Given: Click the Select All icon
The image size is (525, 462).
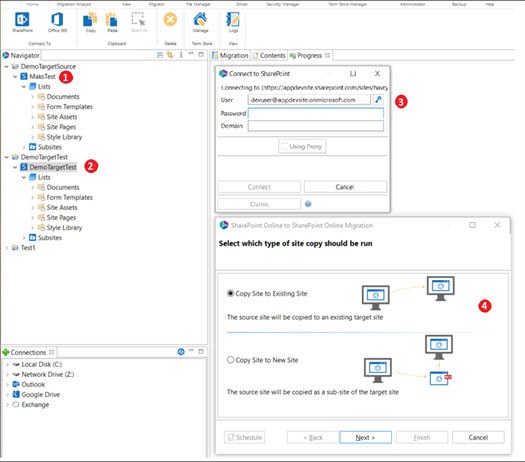Looking at the screenshot, I should coord(138,19).
